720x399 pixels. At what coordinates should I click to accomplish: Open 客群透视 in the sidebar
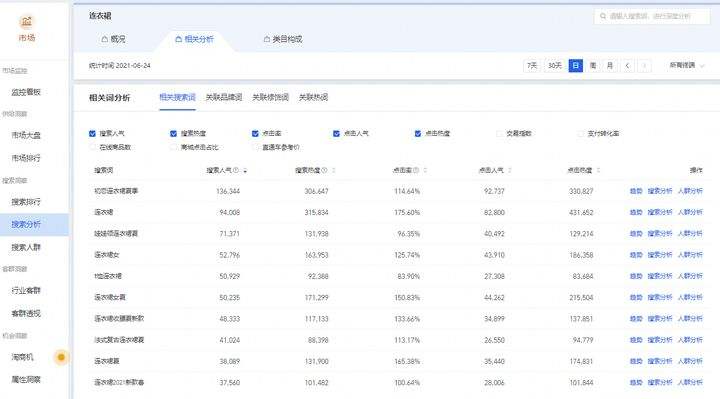pyautogui.click(x=26, y=314)
